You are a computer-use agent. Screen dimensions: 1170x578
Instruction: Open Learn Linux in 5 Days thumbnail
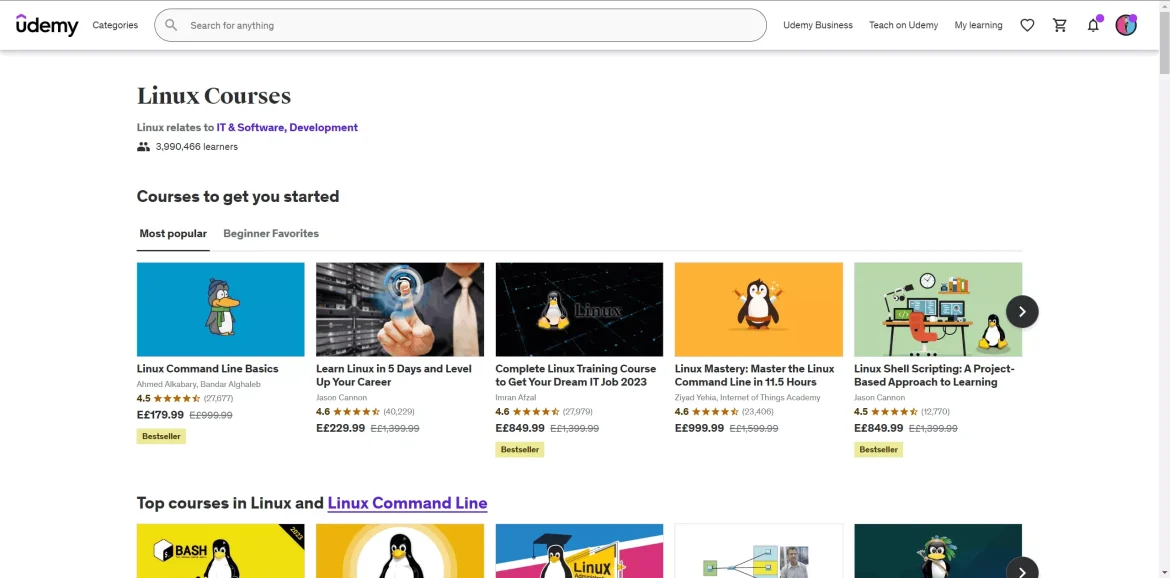[400, 309]
